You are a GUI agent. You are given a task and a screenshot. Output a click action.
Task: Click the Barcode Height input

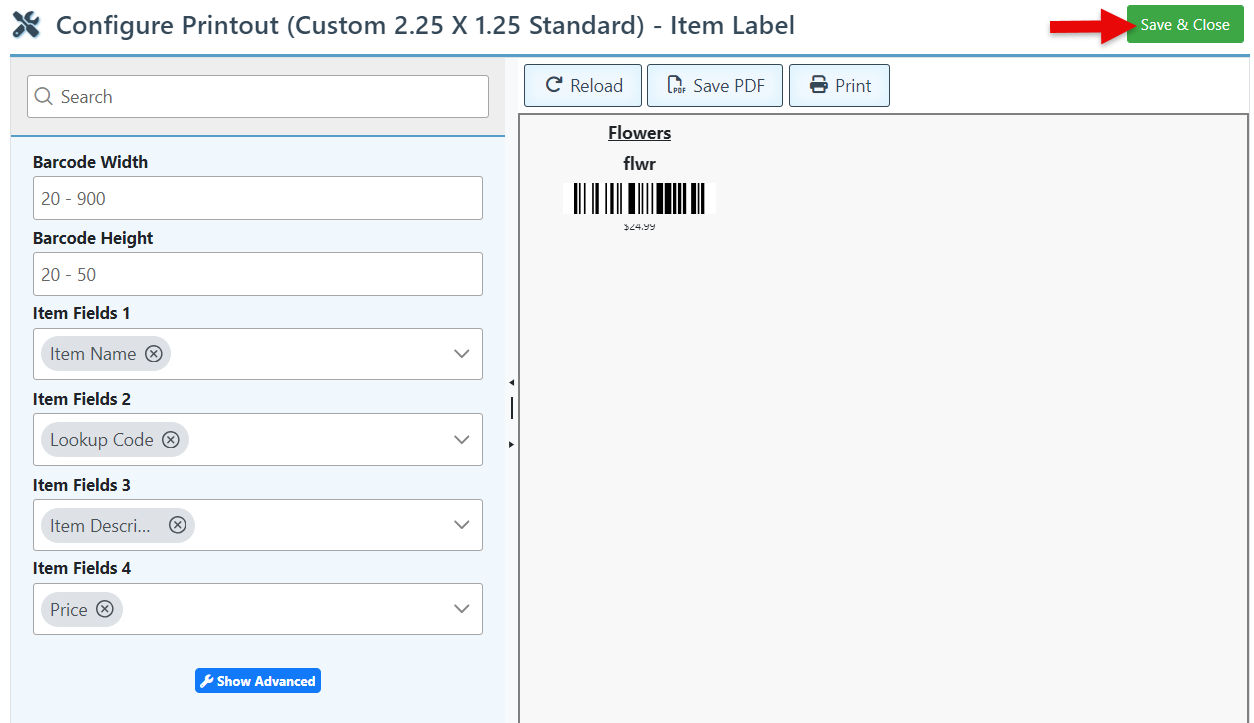(x=258, y=274)
